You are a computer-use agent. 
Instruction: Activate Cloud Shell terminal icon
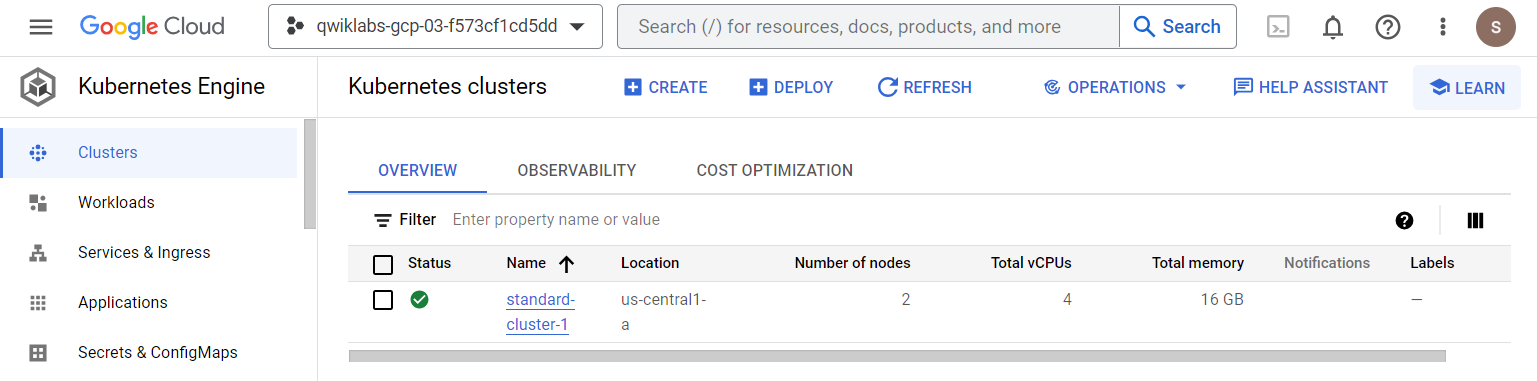[x=1278, y=27]
